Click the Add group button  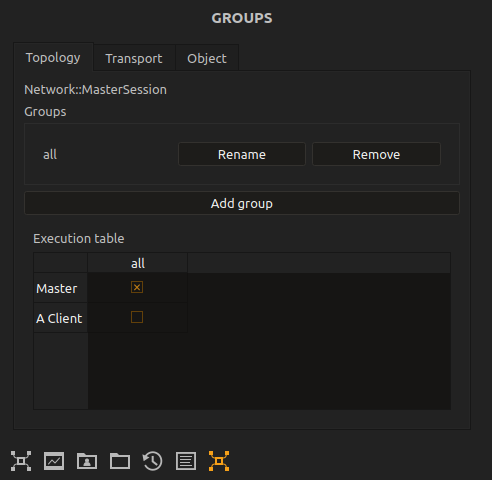(x=242, y=203)
